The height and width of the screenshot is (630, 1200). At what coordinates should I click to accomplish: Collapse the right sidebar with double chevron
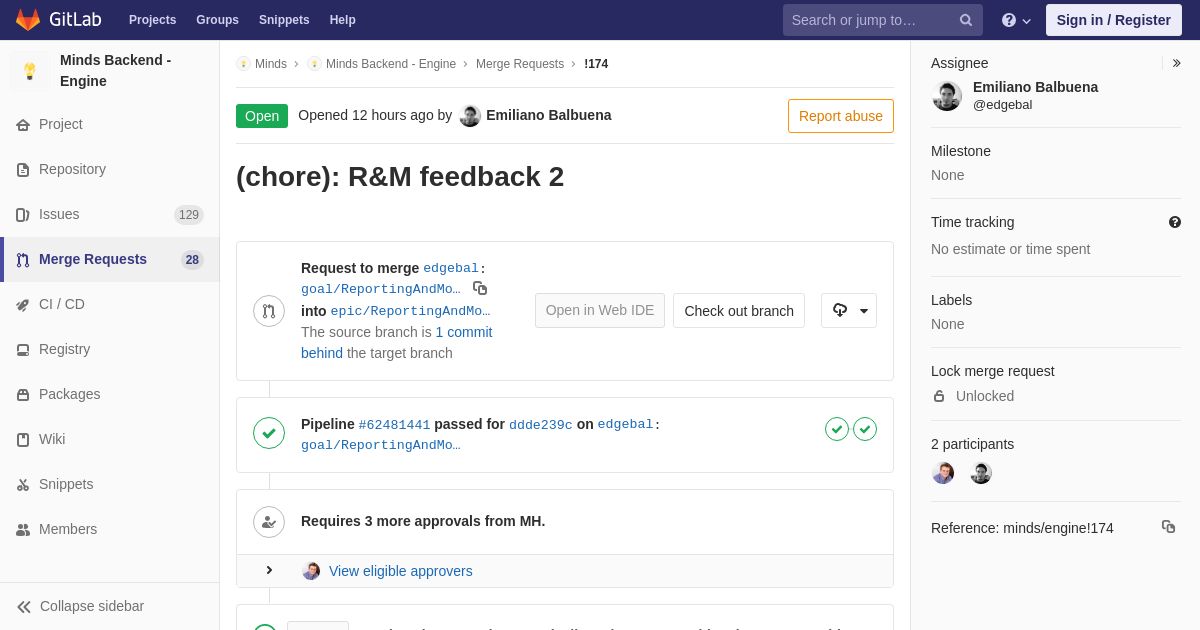pos(1176,63)
